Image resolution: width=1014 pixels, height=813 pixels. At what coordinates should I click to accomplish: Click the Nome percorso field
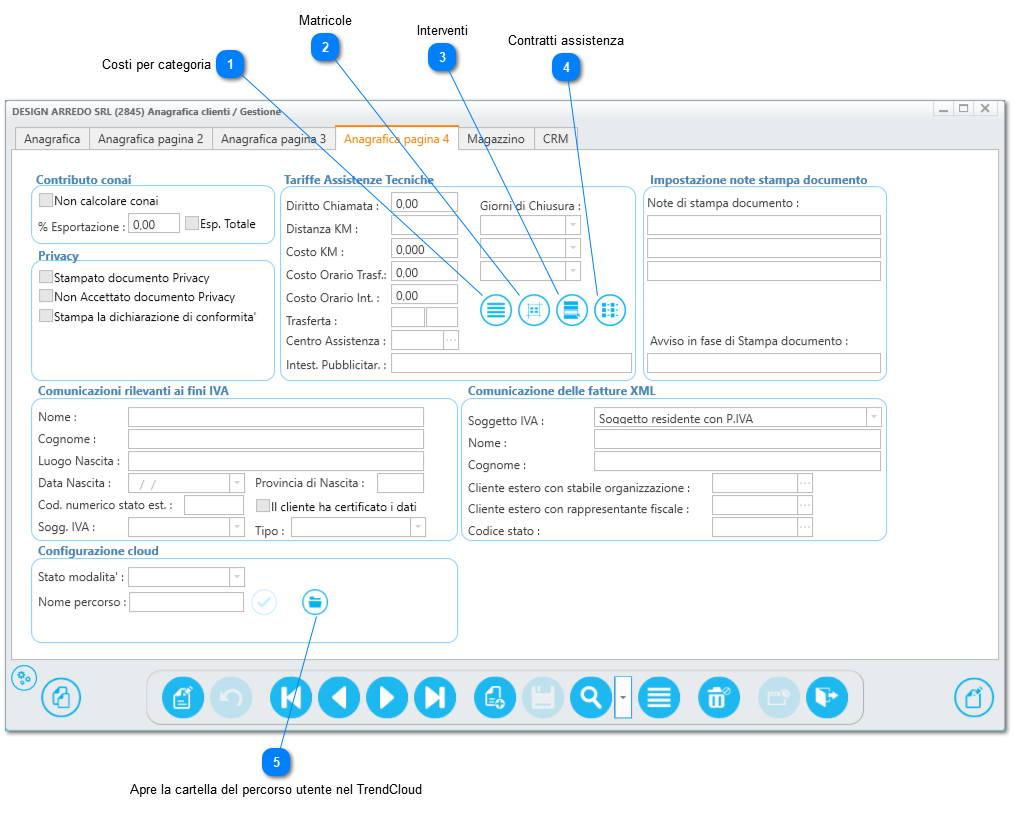[x=186, y=602]
